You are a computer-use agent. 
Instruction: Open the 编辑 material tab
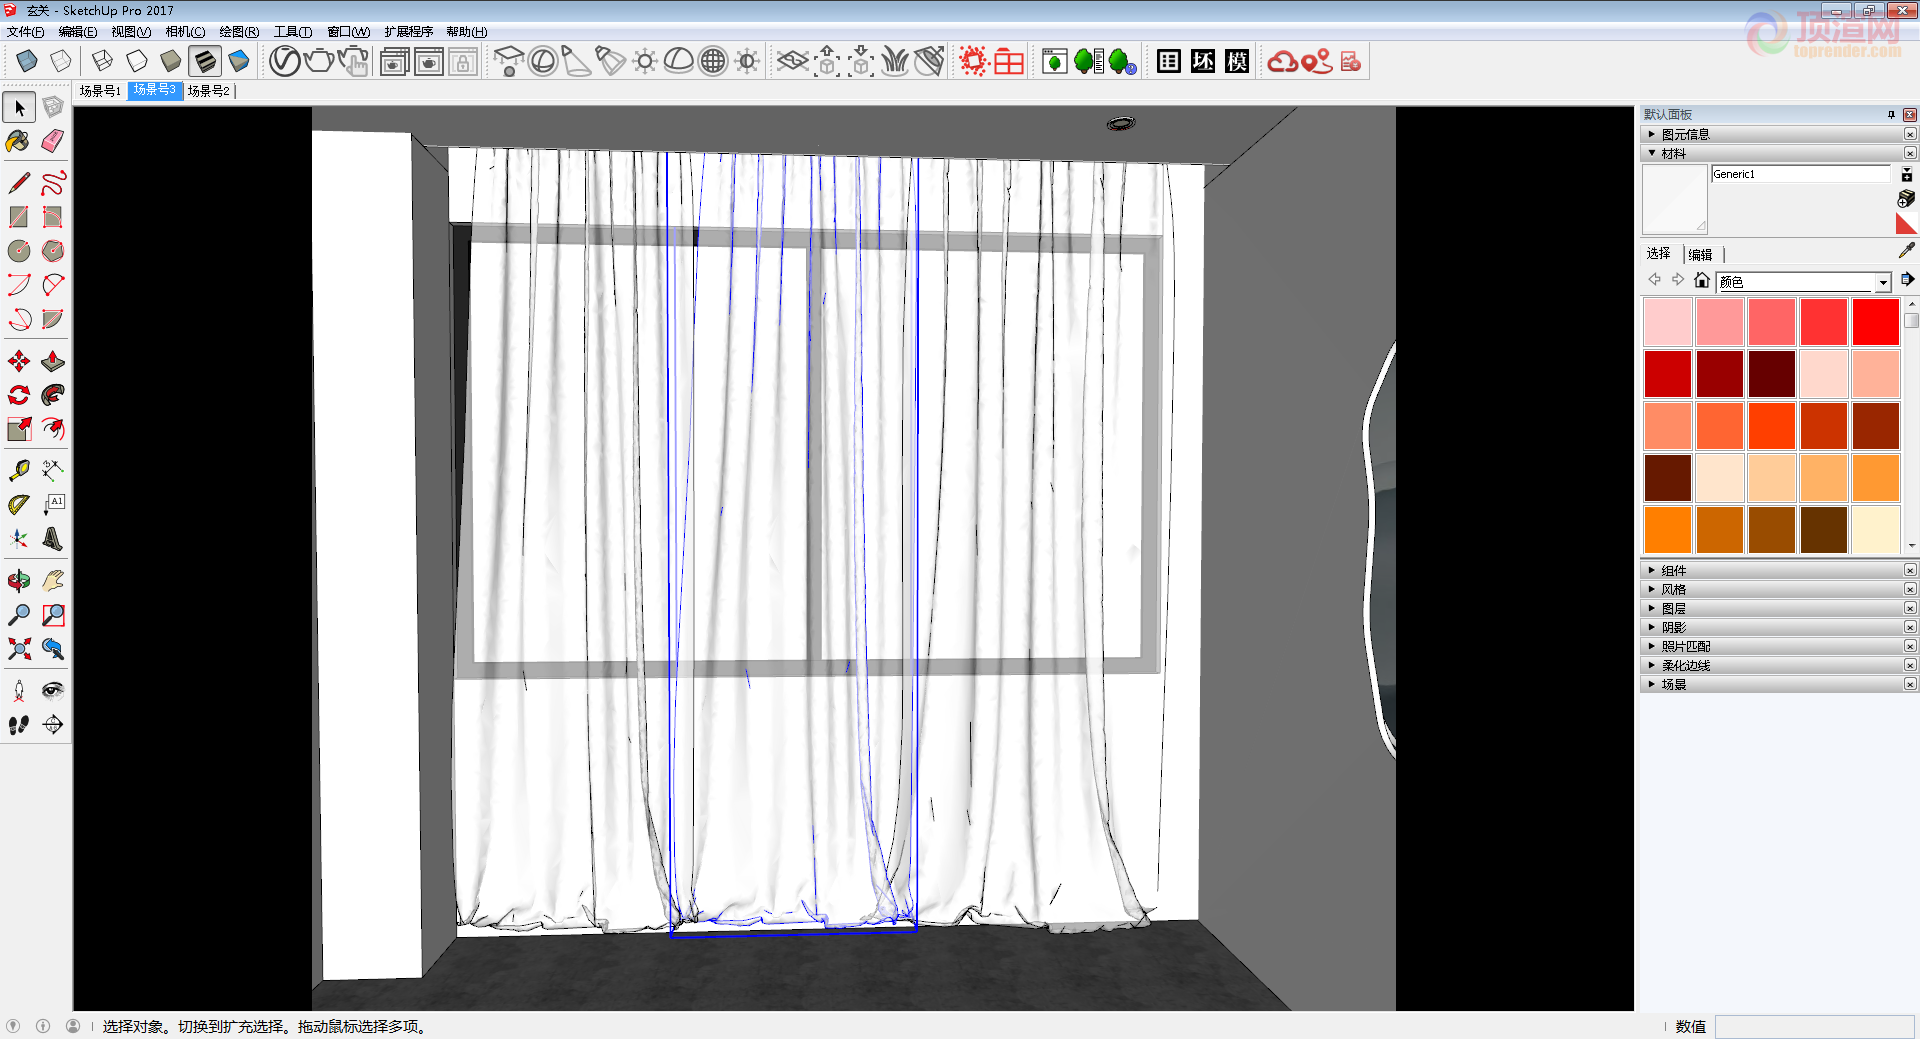[1700, 254]
